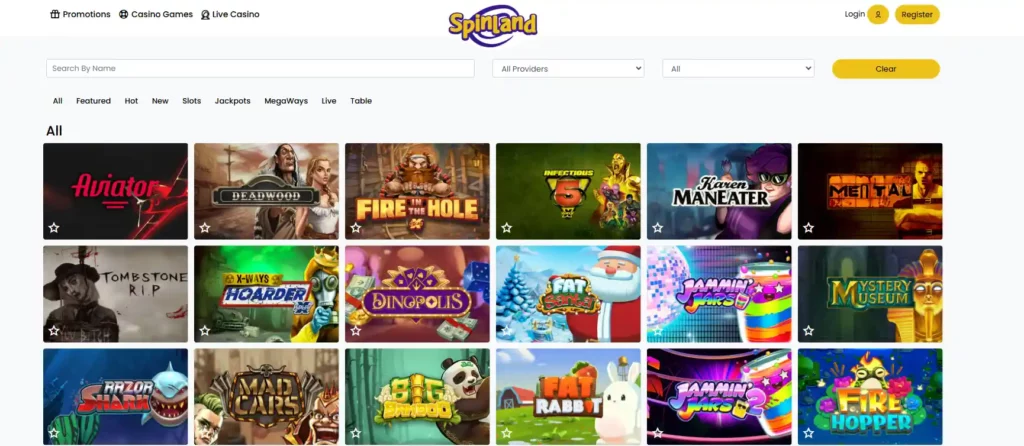
Task: Open the Table games tab
Action: coord(361,101)
